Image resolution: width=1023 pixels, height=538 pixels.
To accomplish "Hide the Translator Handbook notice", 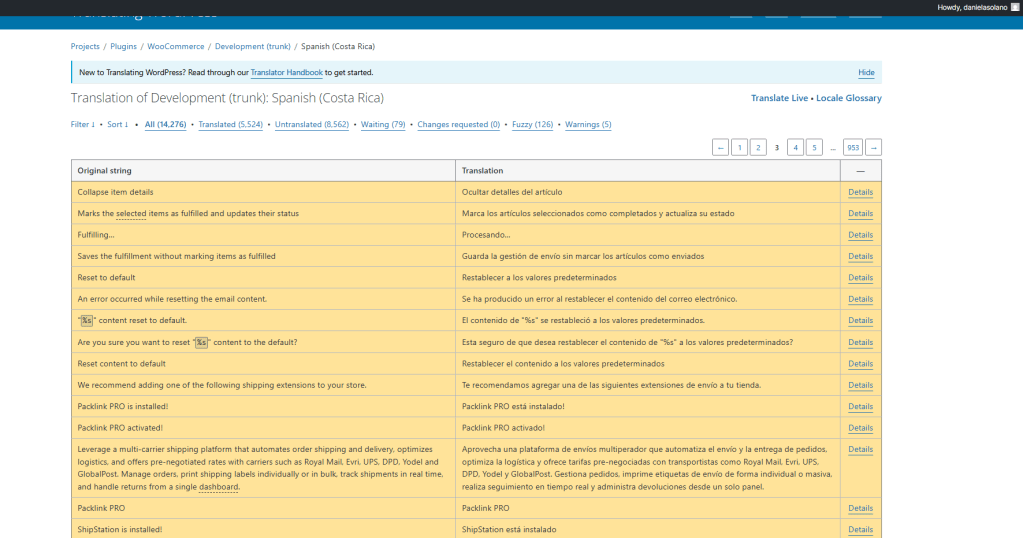I will coord(866,73).
